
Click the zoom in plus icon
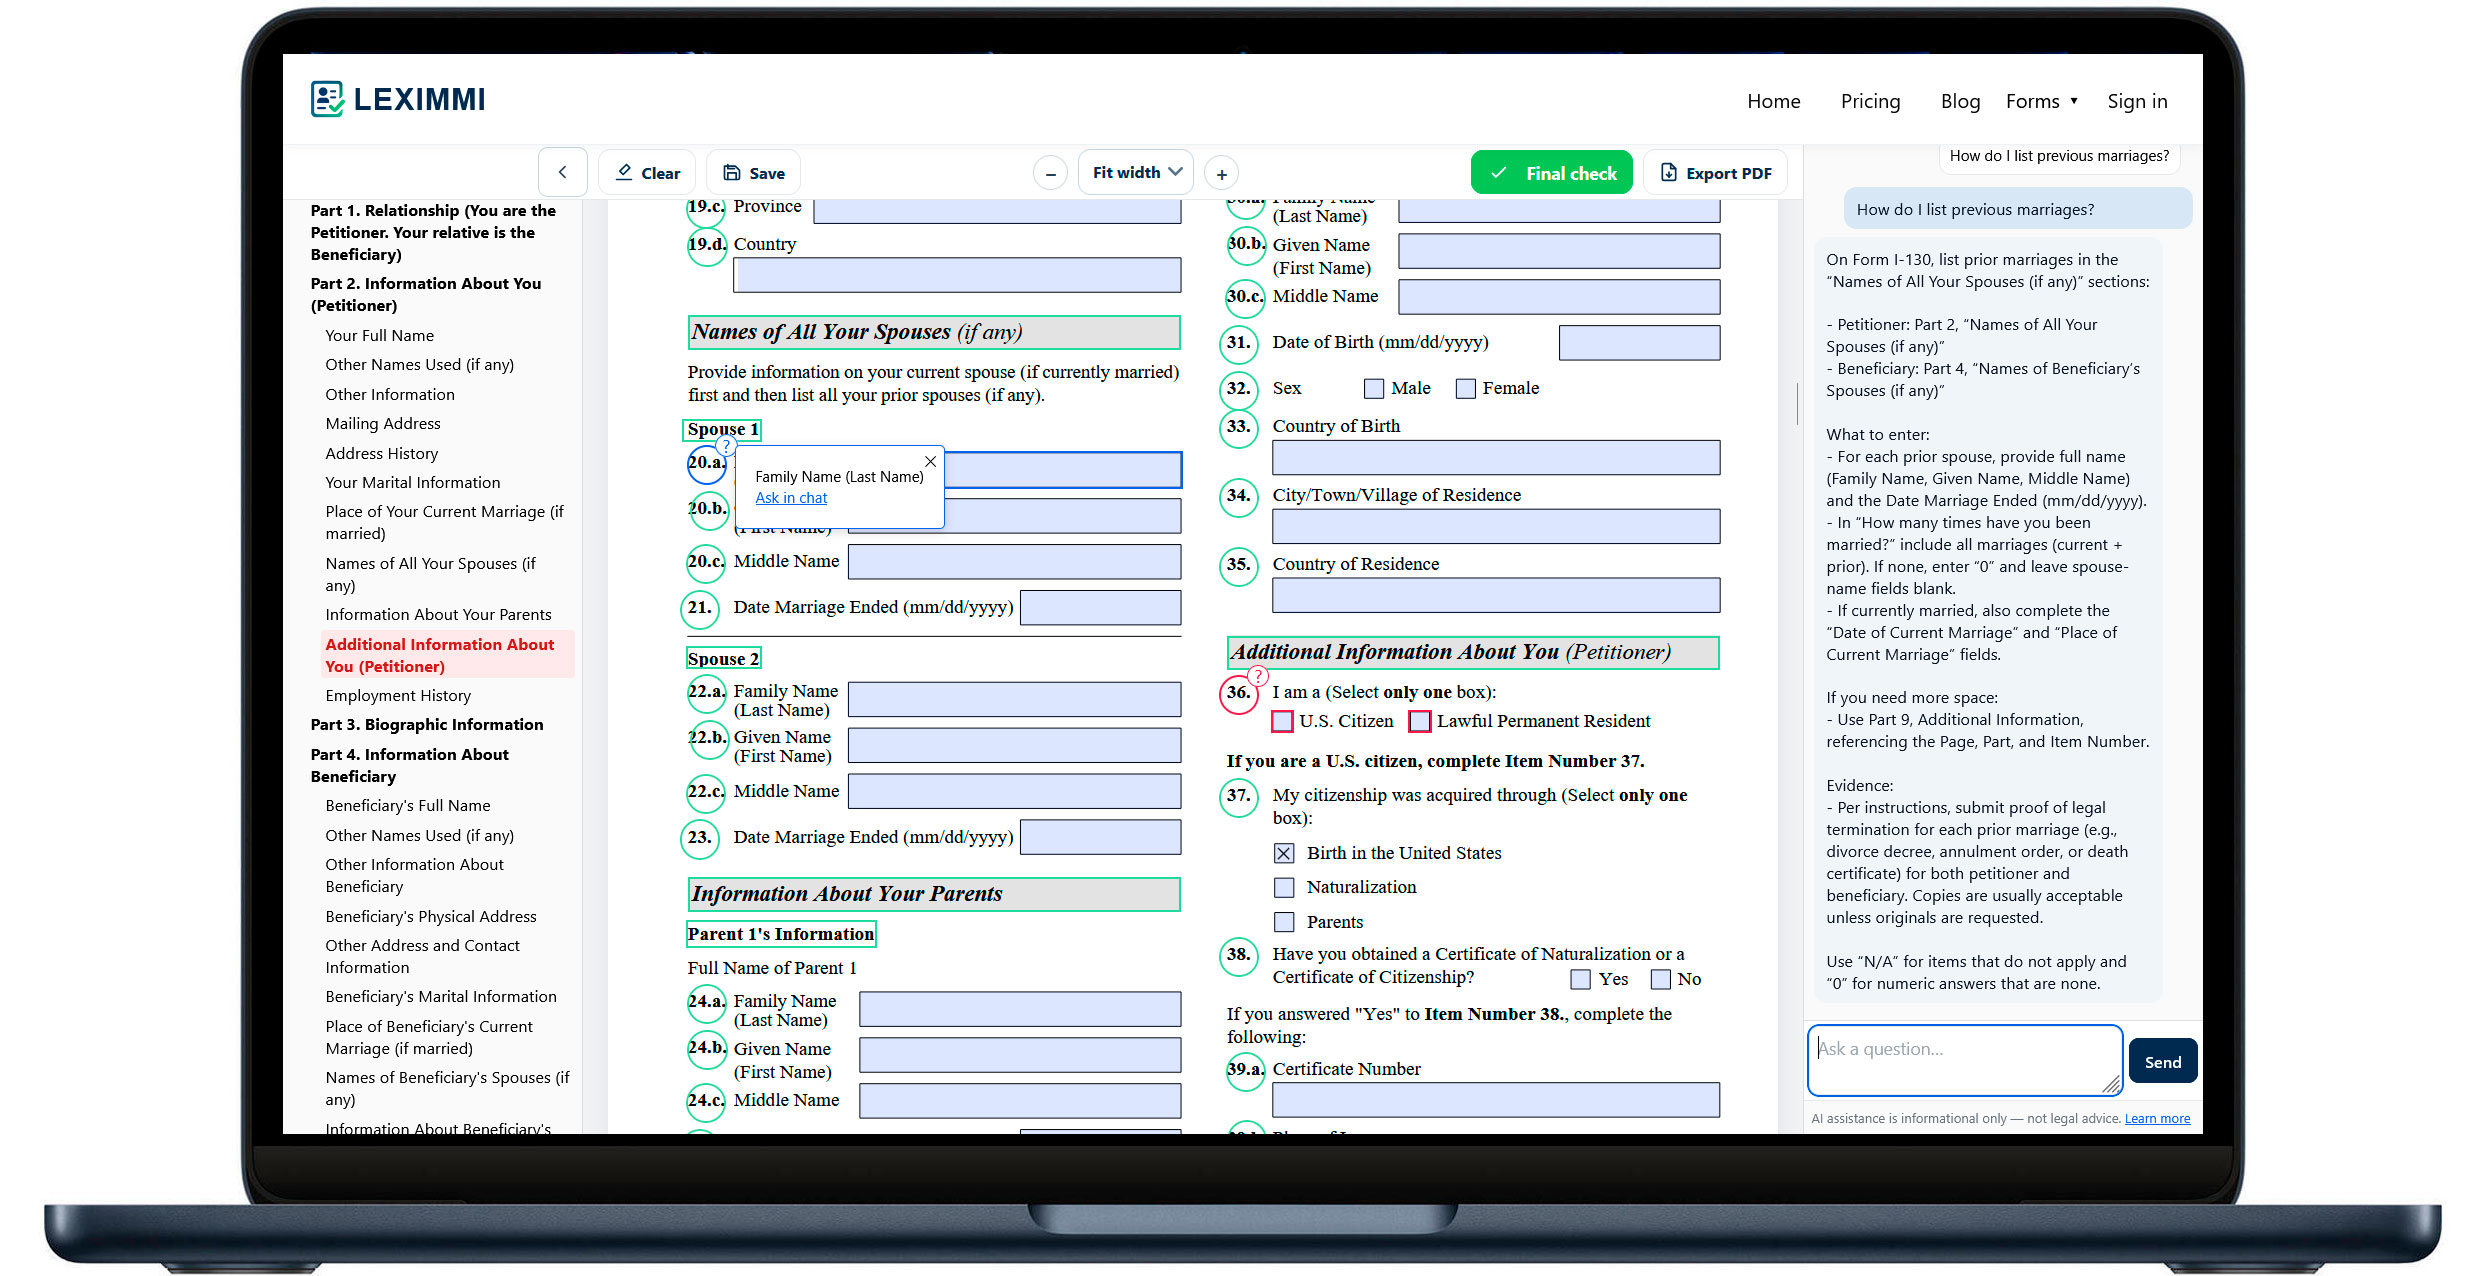coord(1221,174)
